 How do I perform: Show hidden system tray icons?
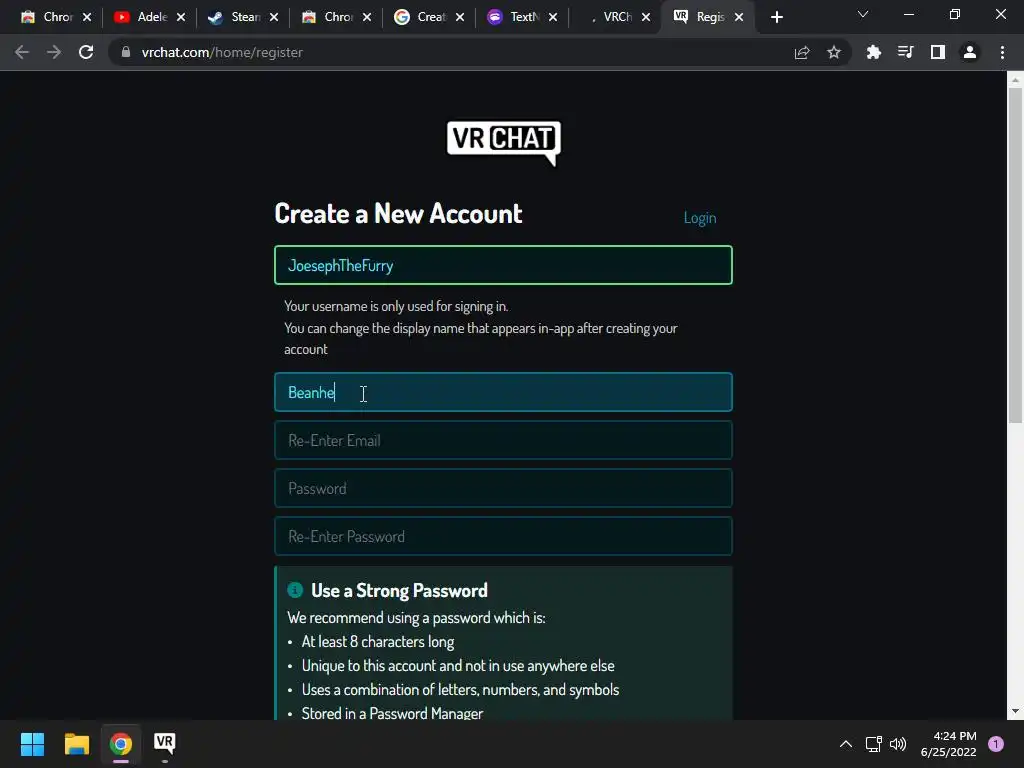tap(846, 744)
